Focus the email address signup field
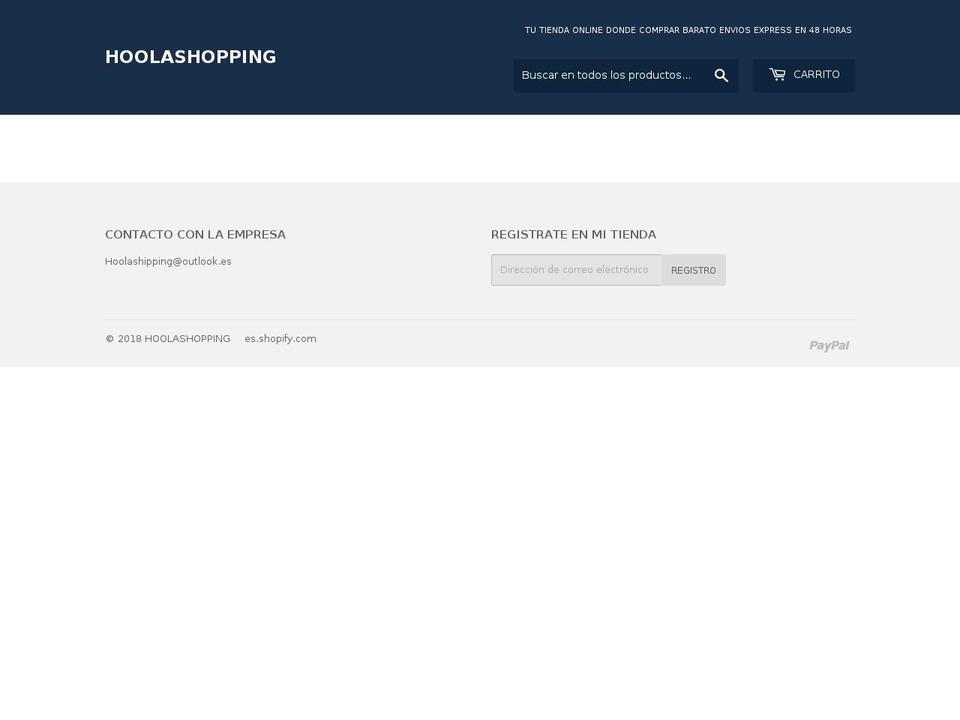960x720 pixels. pos(577,270)
